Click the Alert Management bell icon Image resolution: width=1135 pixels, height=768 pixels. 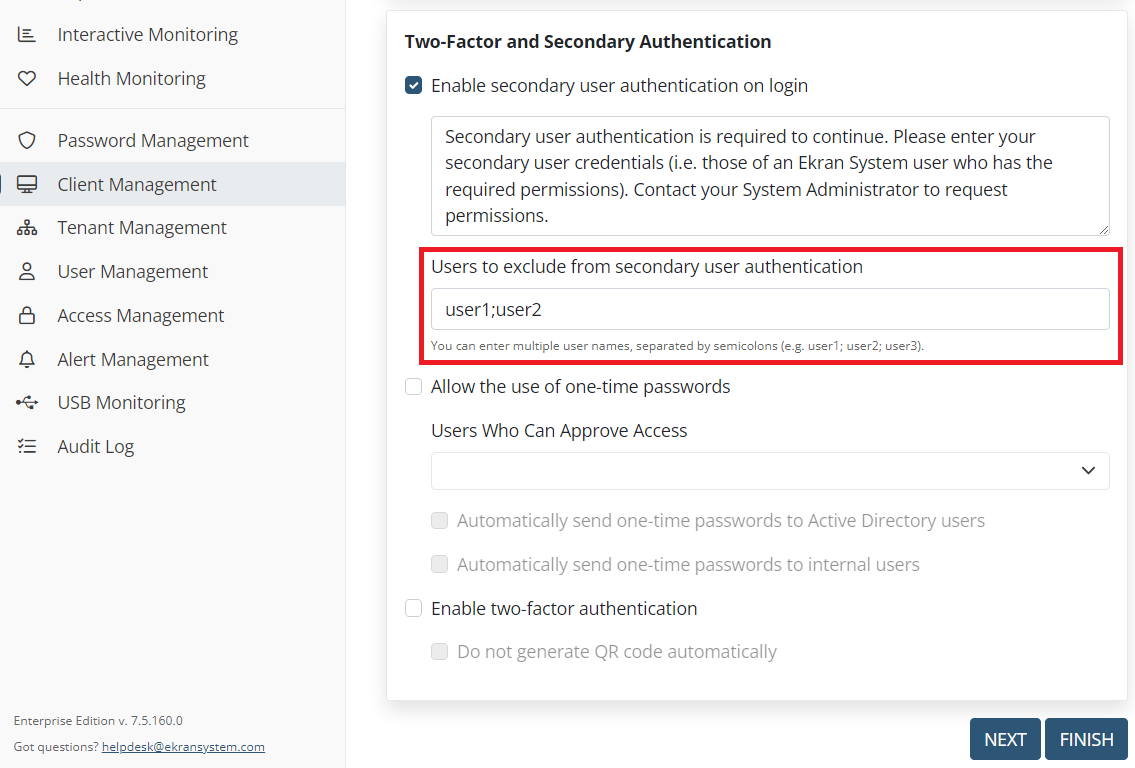(27, 360)
